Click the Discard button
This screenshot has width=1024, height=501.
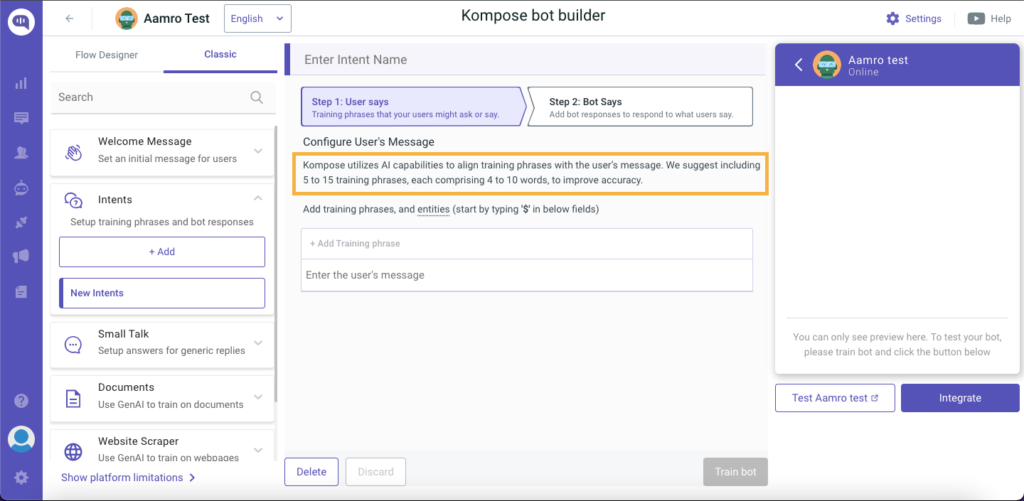(x=376, y=472)
